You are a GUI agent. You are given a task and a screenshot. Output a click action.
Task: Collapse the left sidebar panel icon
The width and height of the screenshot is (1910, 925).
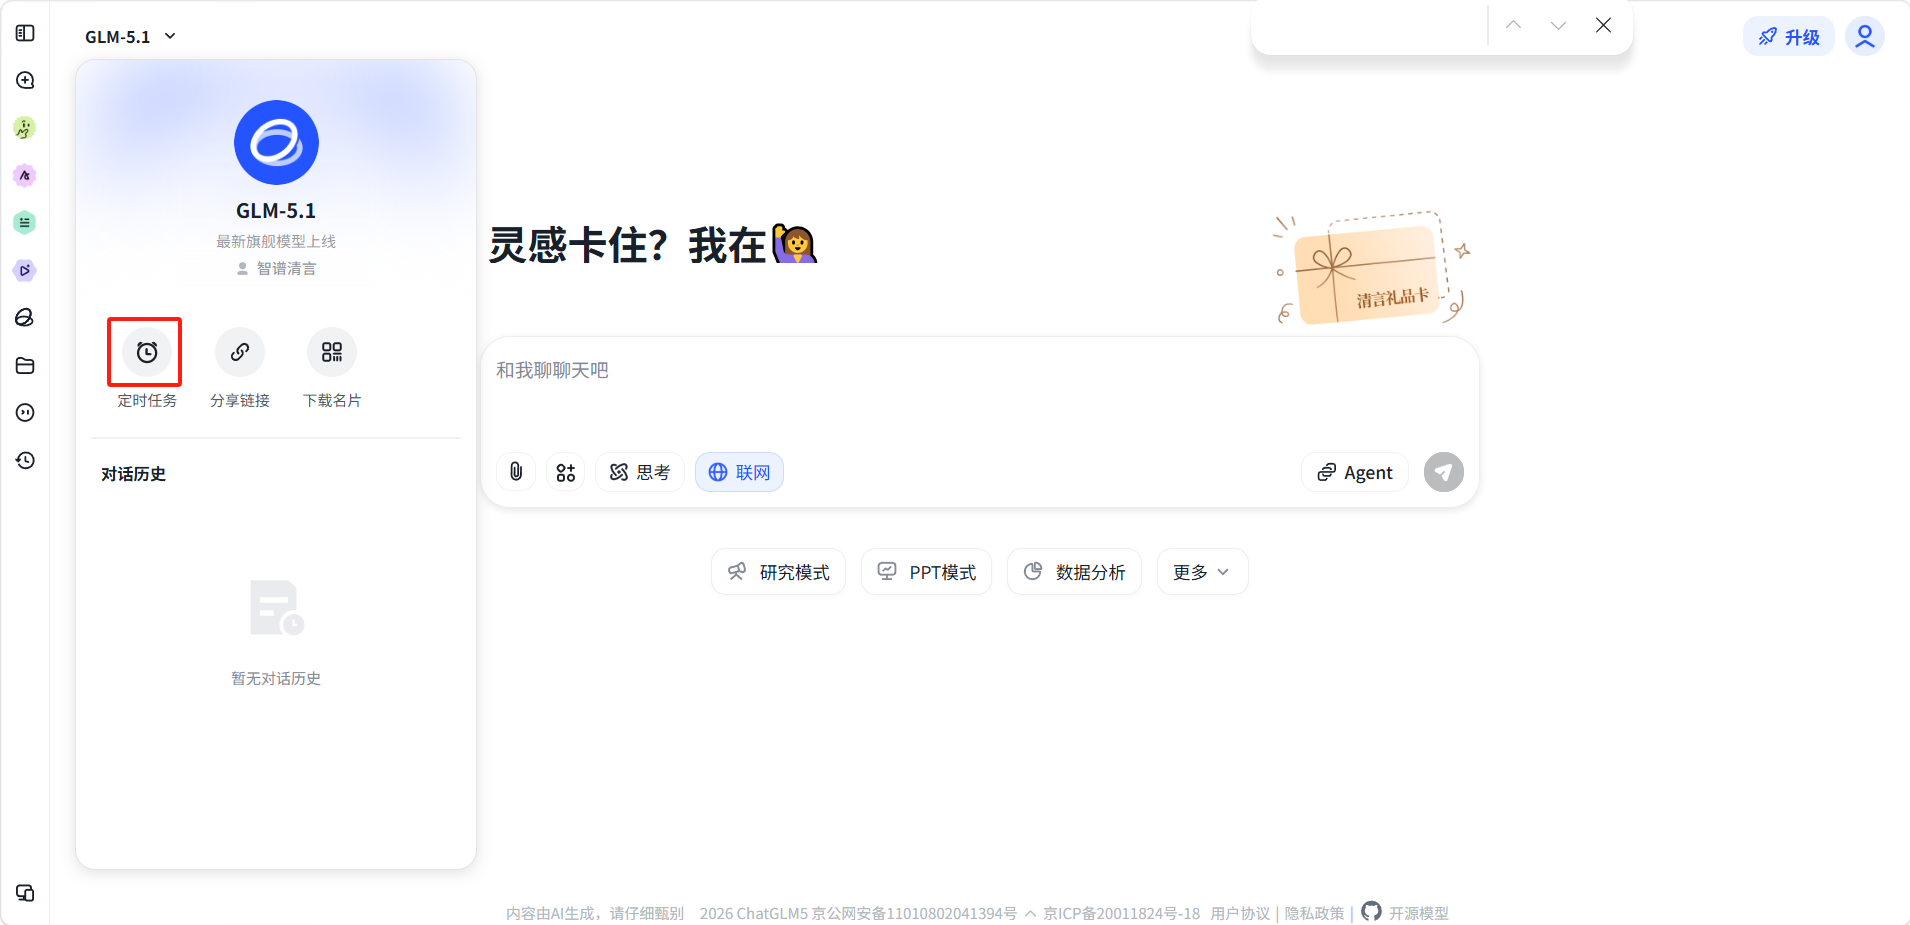click(25, 33)
